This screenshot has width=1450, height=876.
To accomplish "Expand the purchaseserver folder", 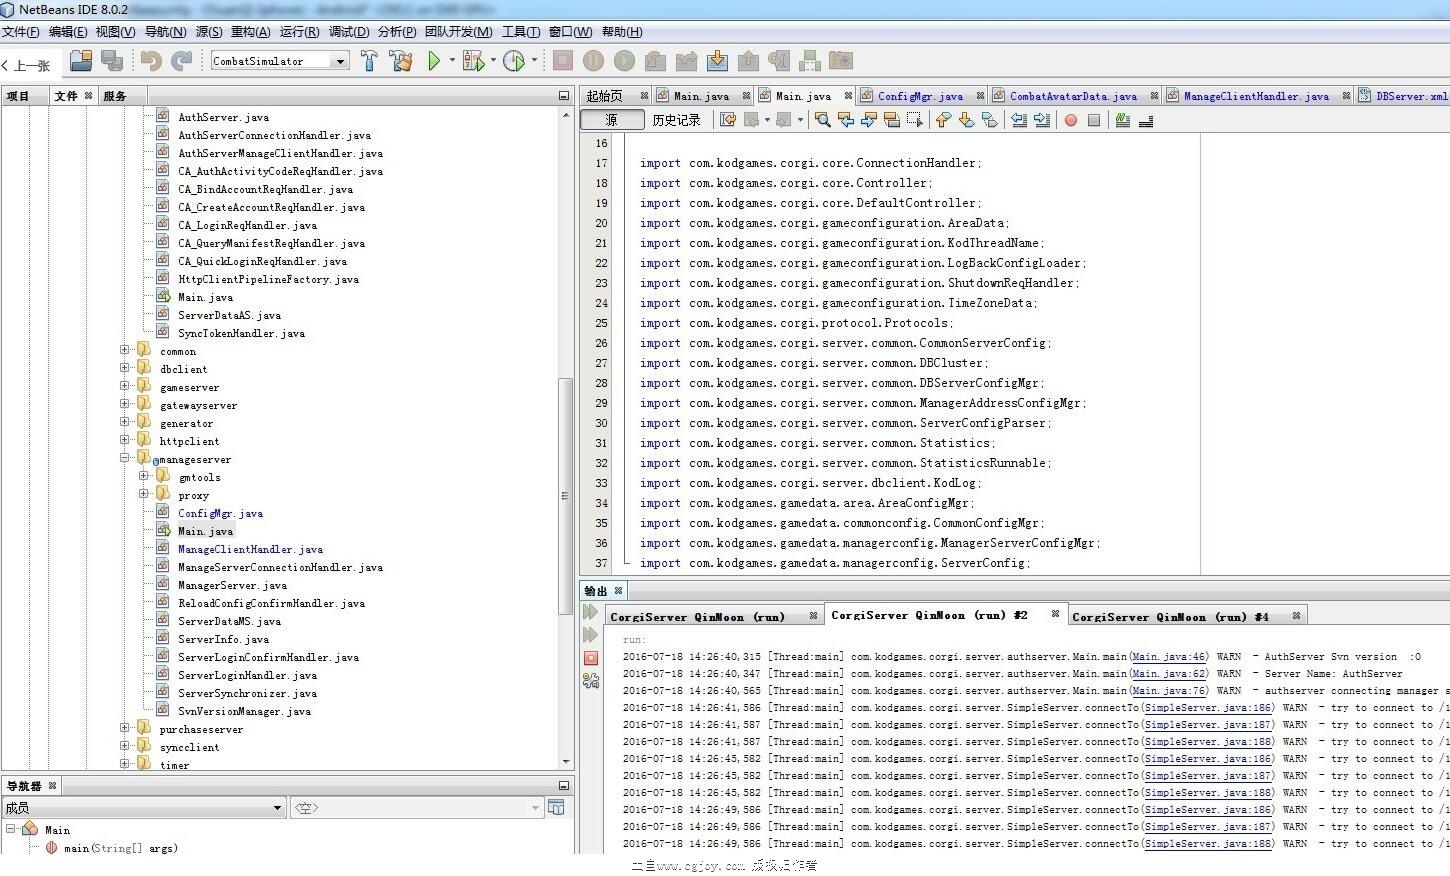I will click(125, 728).
